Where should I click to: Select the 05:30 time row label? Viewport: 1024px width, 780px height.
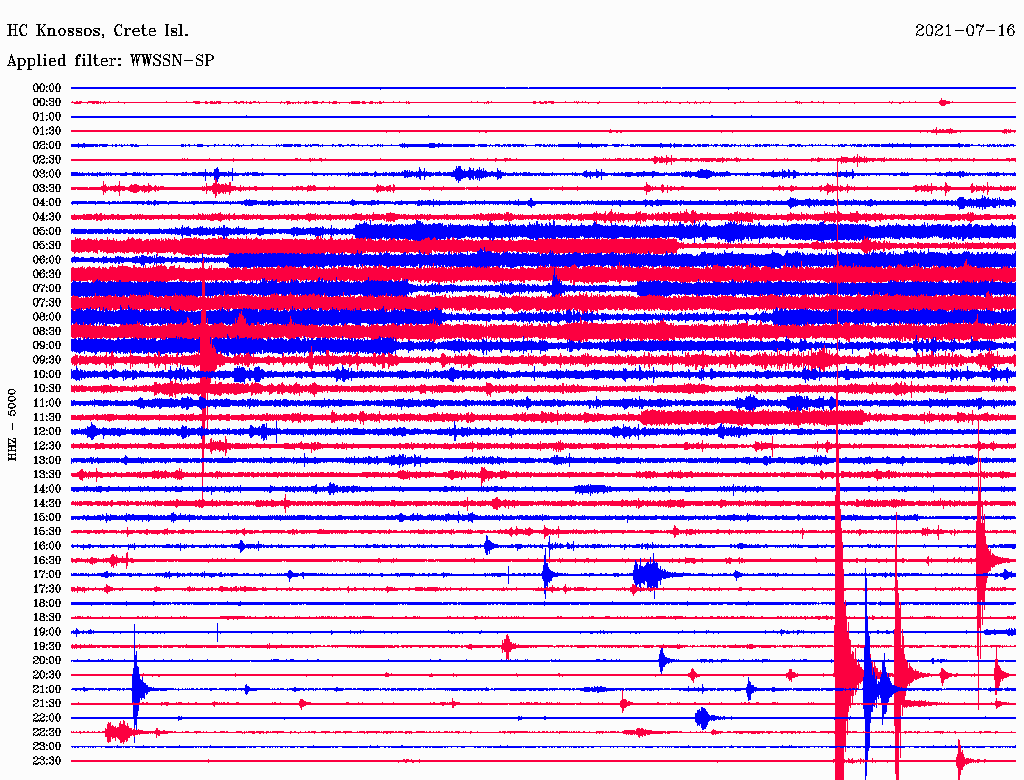tap(46, 245)
